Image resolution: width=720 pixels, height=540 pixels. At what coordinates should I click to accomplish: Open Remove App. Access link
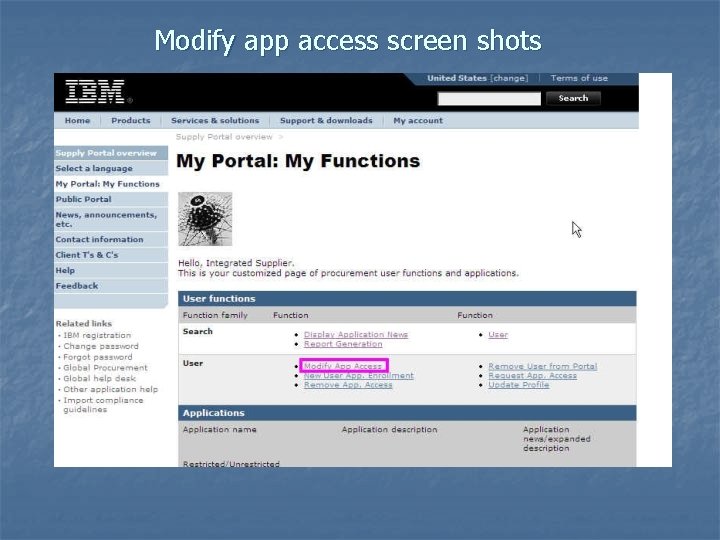tap(348, 385)
